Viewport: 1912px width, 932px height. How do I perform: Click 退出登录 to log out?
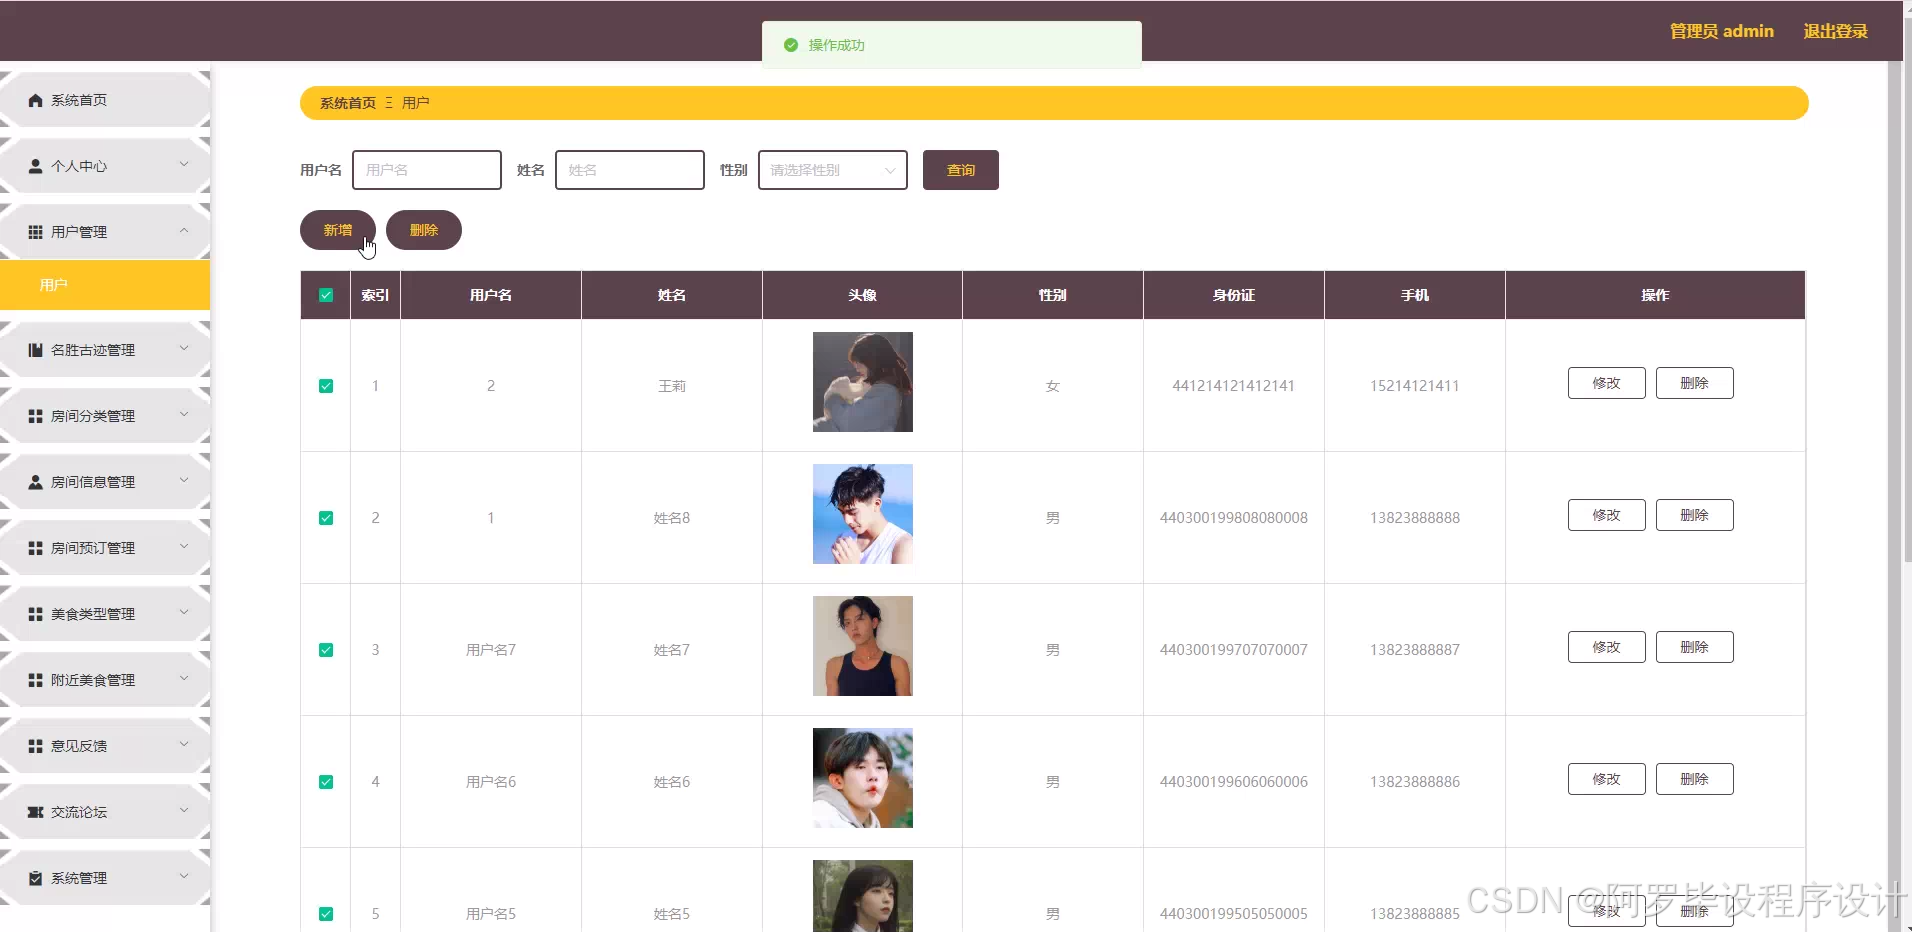click(1835, 31)
